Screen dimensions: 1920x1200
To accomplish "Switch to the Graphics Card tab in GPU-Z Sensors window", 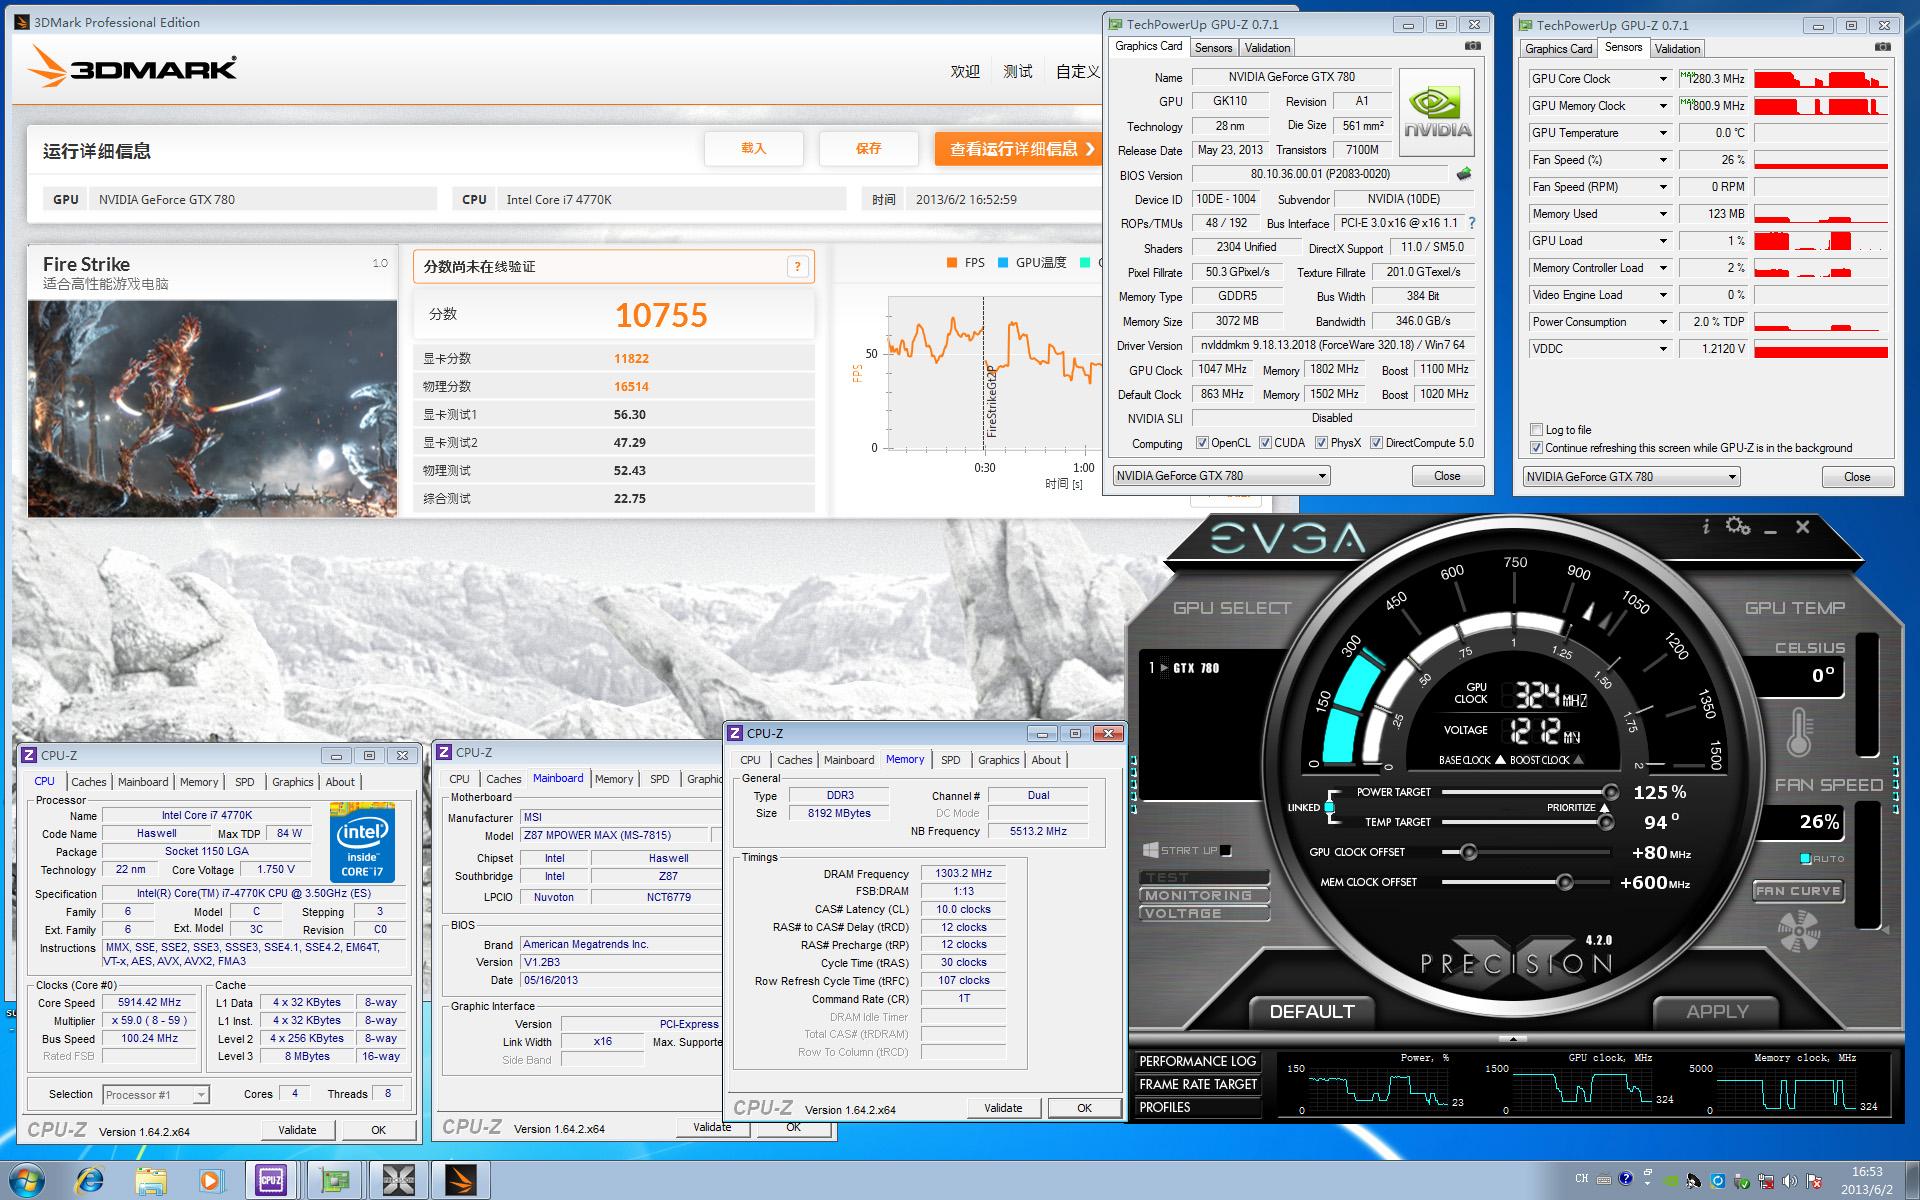I will pyautogui.click(x=1558, y=49).
